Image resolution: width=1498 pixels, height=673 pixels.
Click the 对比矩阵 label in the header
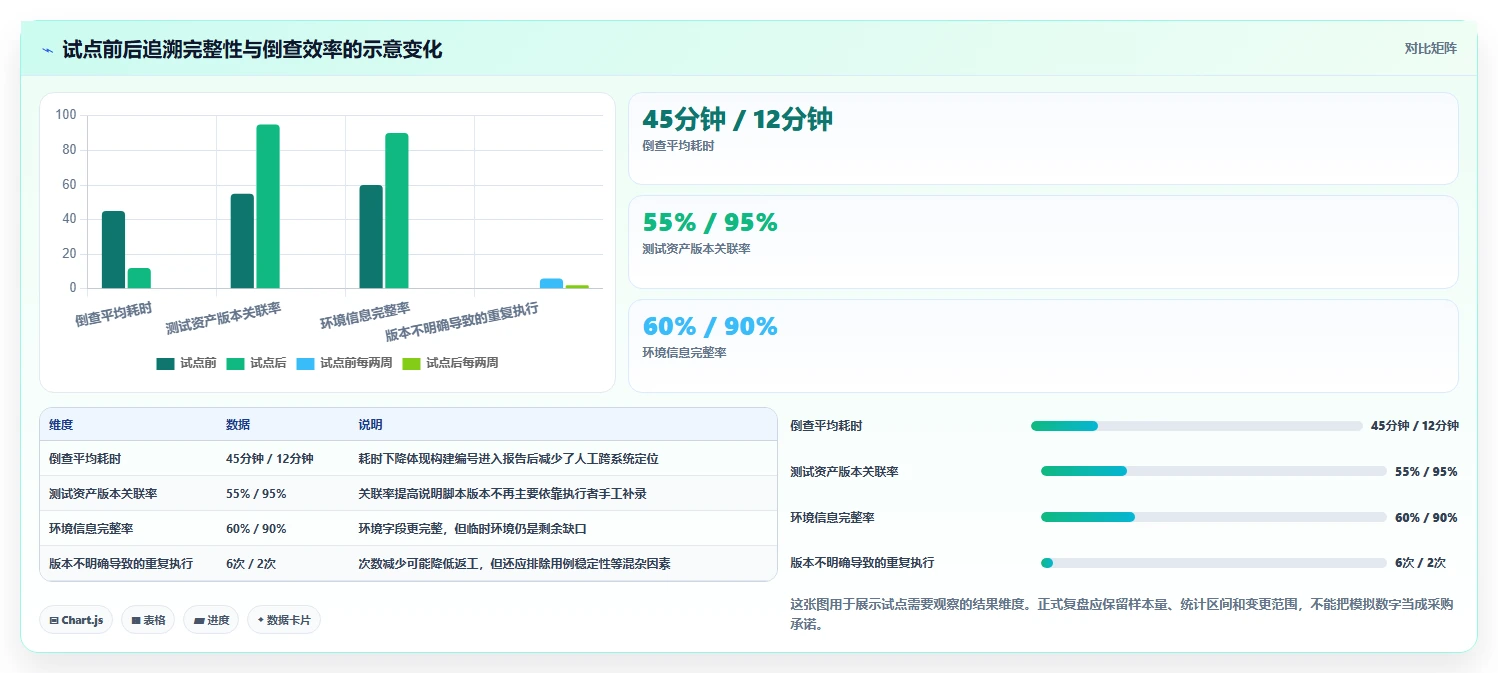(x=1431, y=48)
